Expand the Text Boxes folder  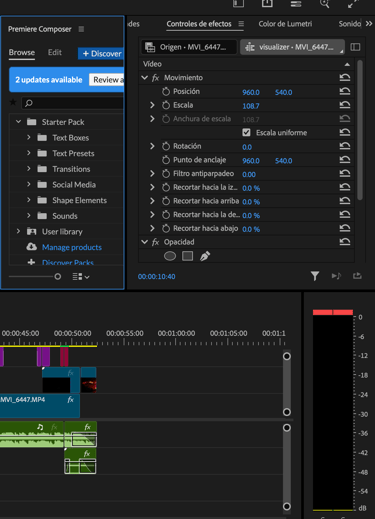coord(29,137)
